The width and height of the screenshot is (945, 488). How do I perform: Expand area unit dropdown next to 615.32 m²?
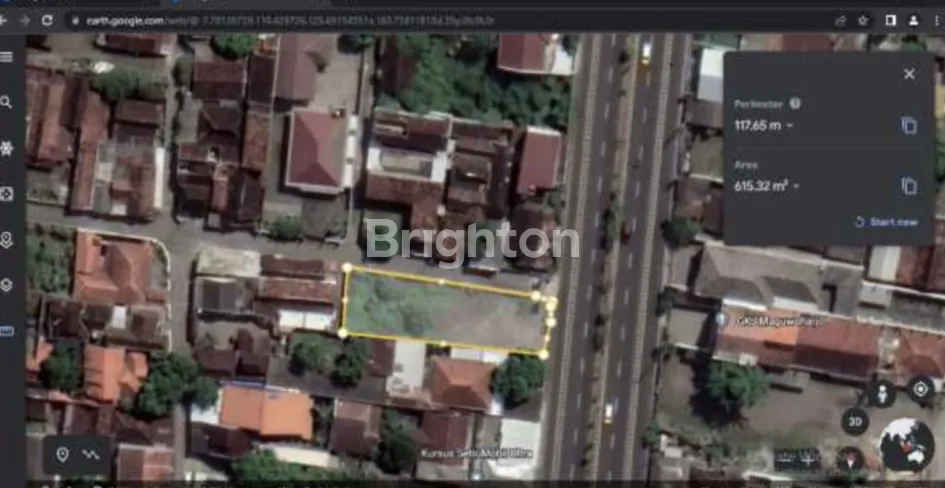tap(795, 187)
